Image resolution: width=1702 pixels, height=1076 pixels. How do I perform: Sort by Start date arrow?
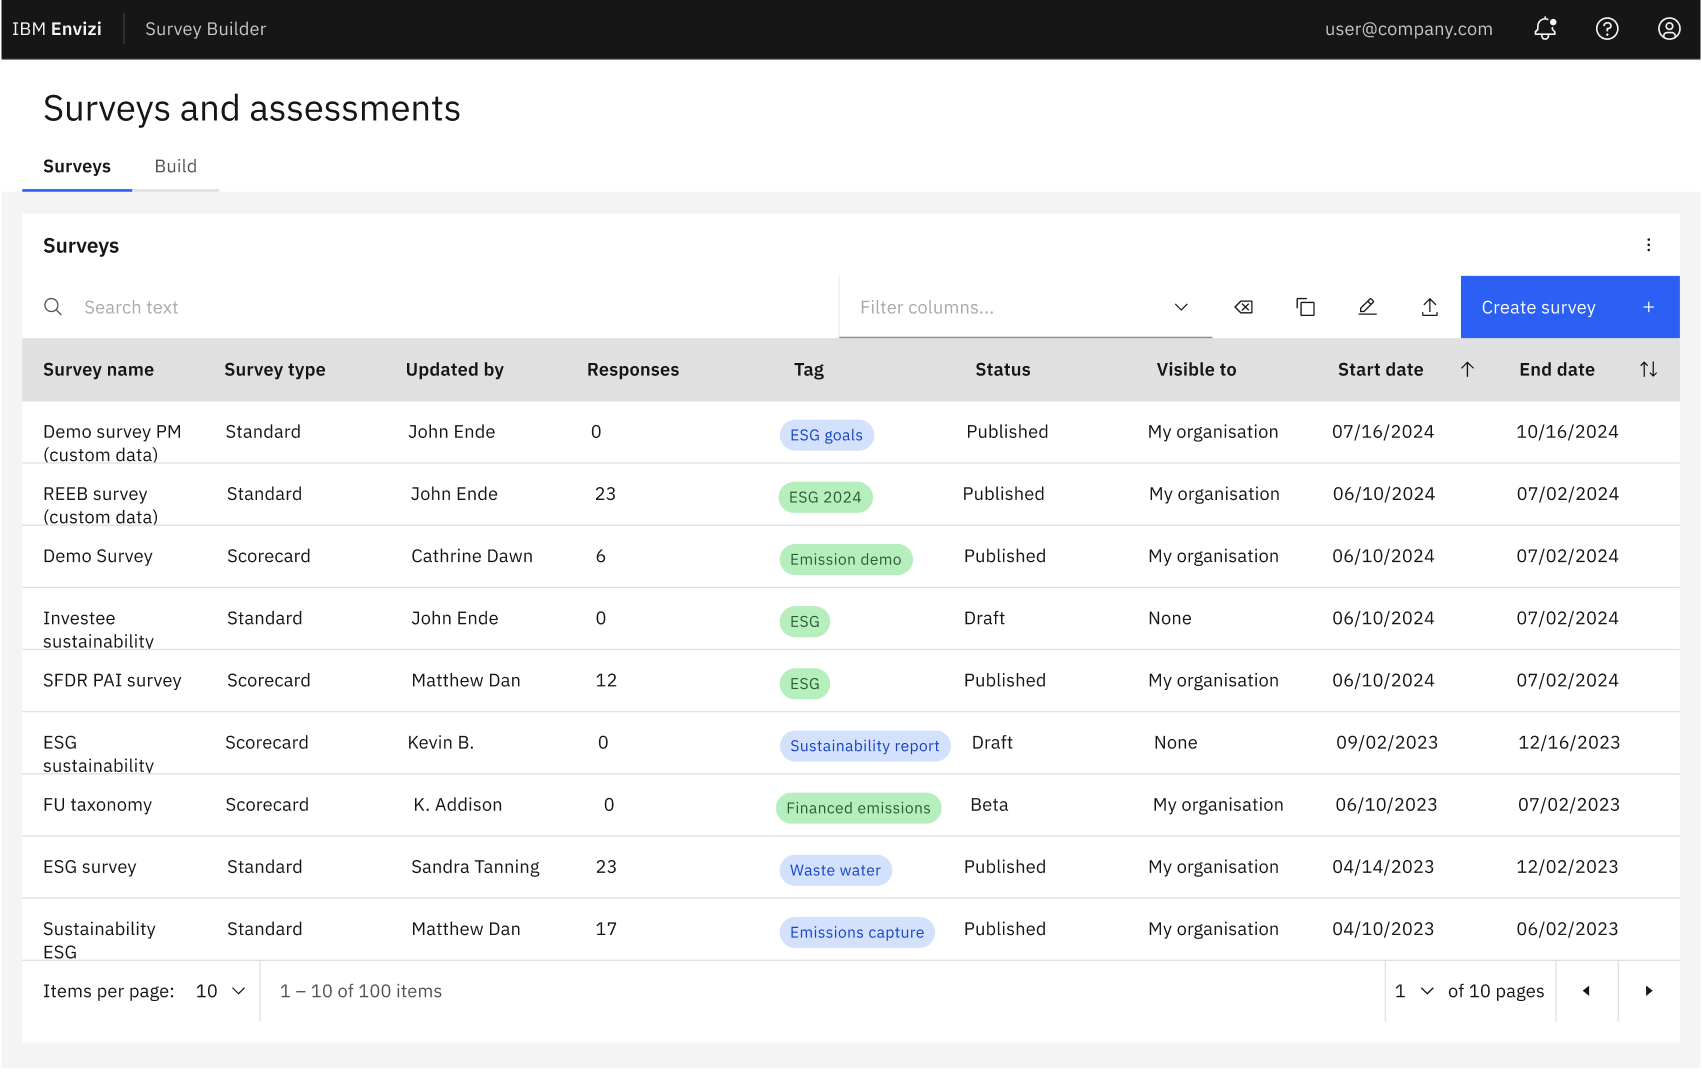pos(1467,369)
